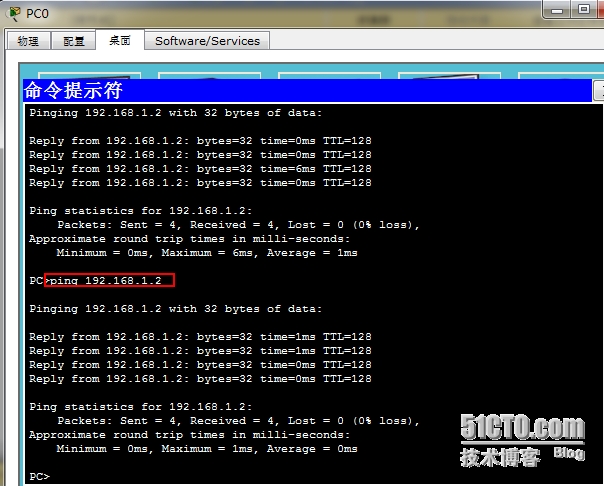604x486 pixels.
Task: Click 'Maximum = 6ms' statistics line
Action: tap(207, 253)
